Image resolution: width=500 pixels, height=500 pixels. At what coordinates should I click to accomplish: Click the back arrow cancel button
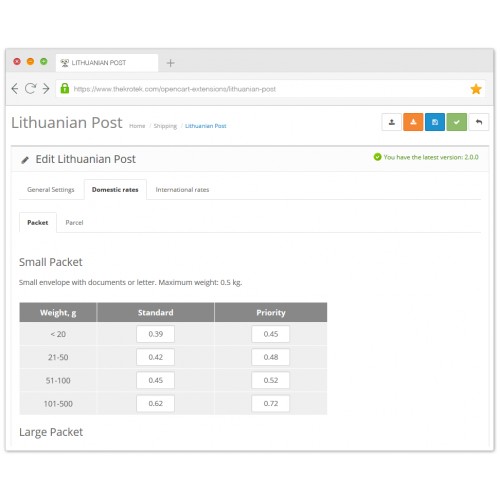(x=479, y=122)
